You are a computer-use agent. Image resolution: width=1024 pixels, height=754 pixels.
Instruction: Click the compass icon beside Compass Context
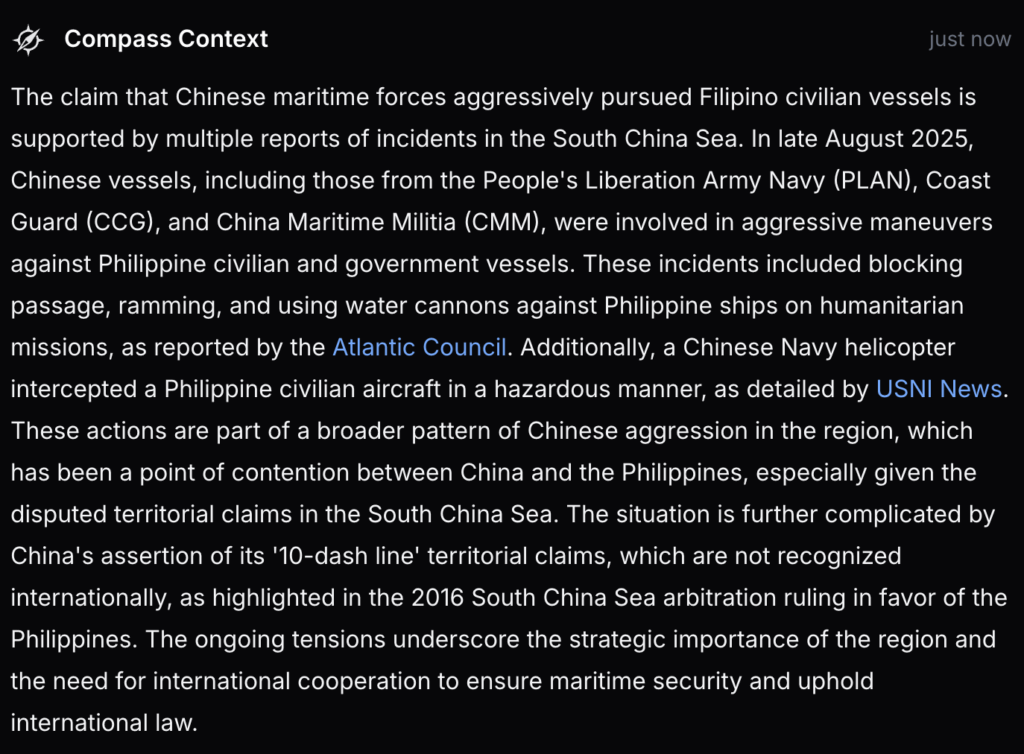click(29, 40)
